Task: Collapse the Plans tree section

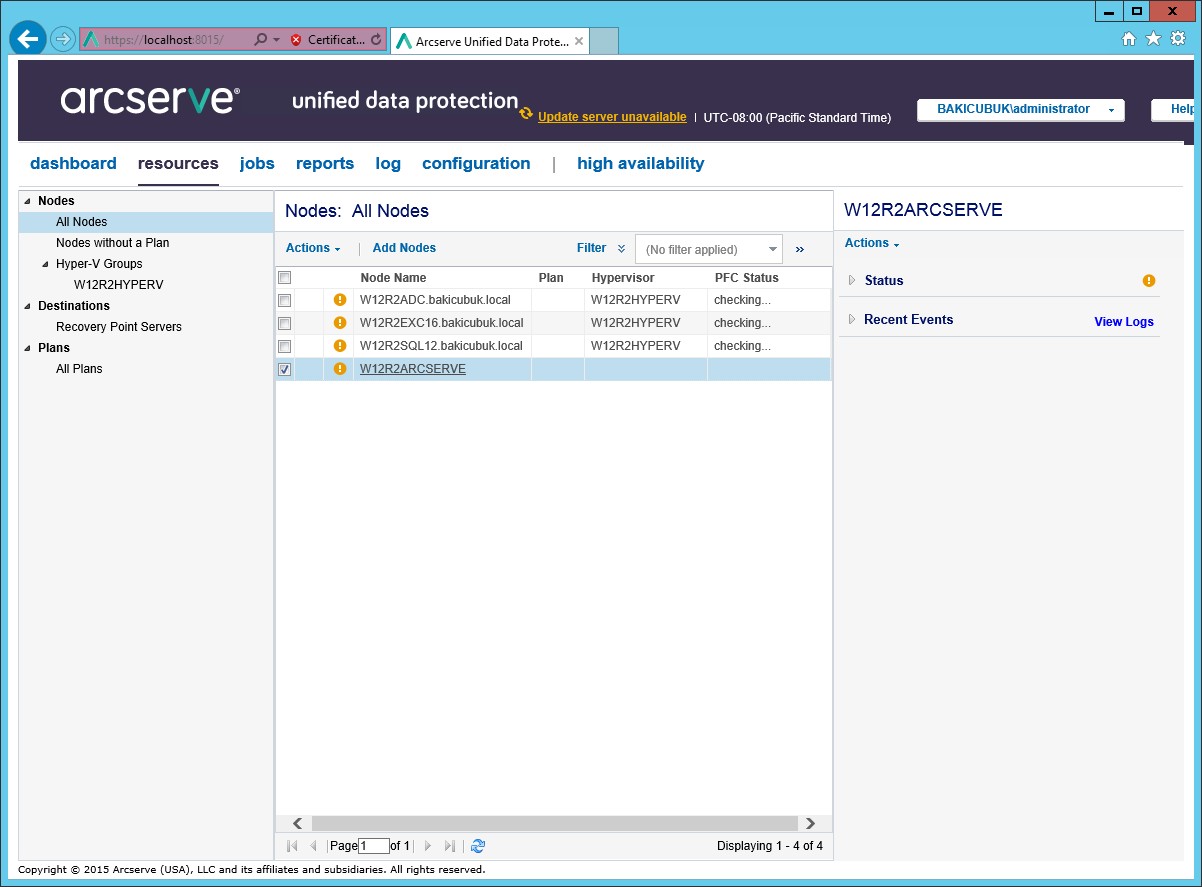Action: (27, 348)
